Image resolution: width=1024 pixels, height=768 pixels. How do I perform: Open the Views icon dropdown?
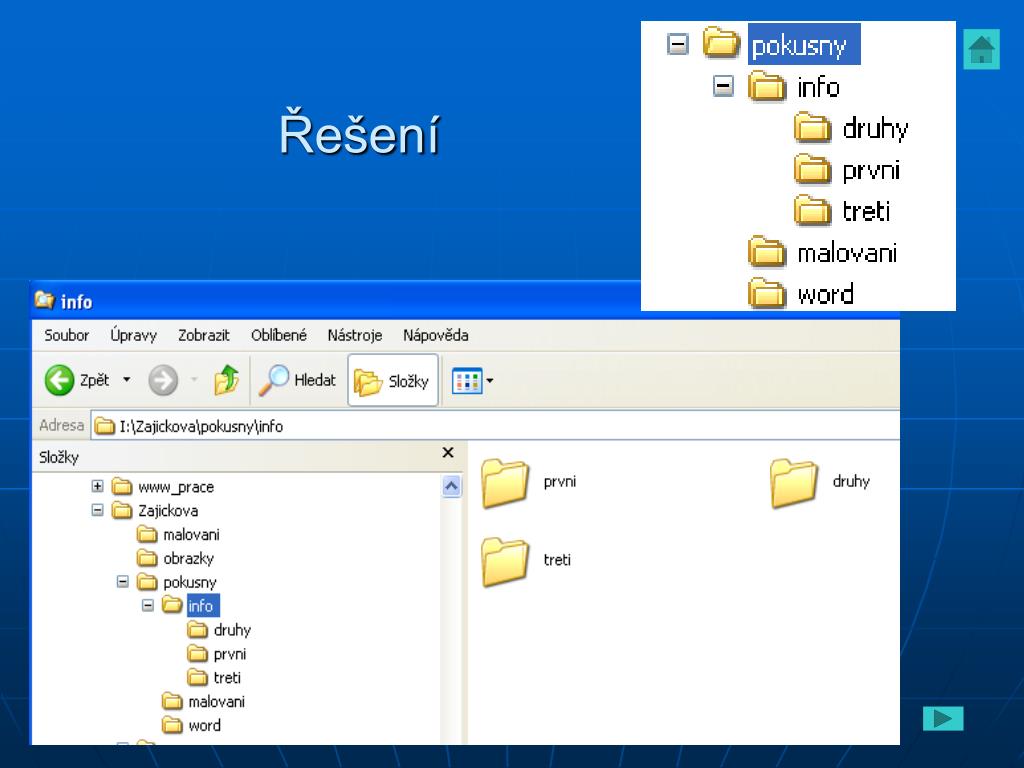click(x=473, y=381)
